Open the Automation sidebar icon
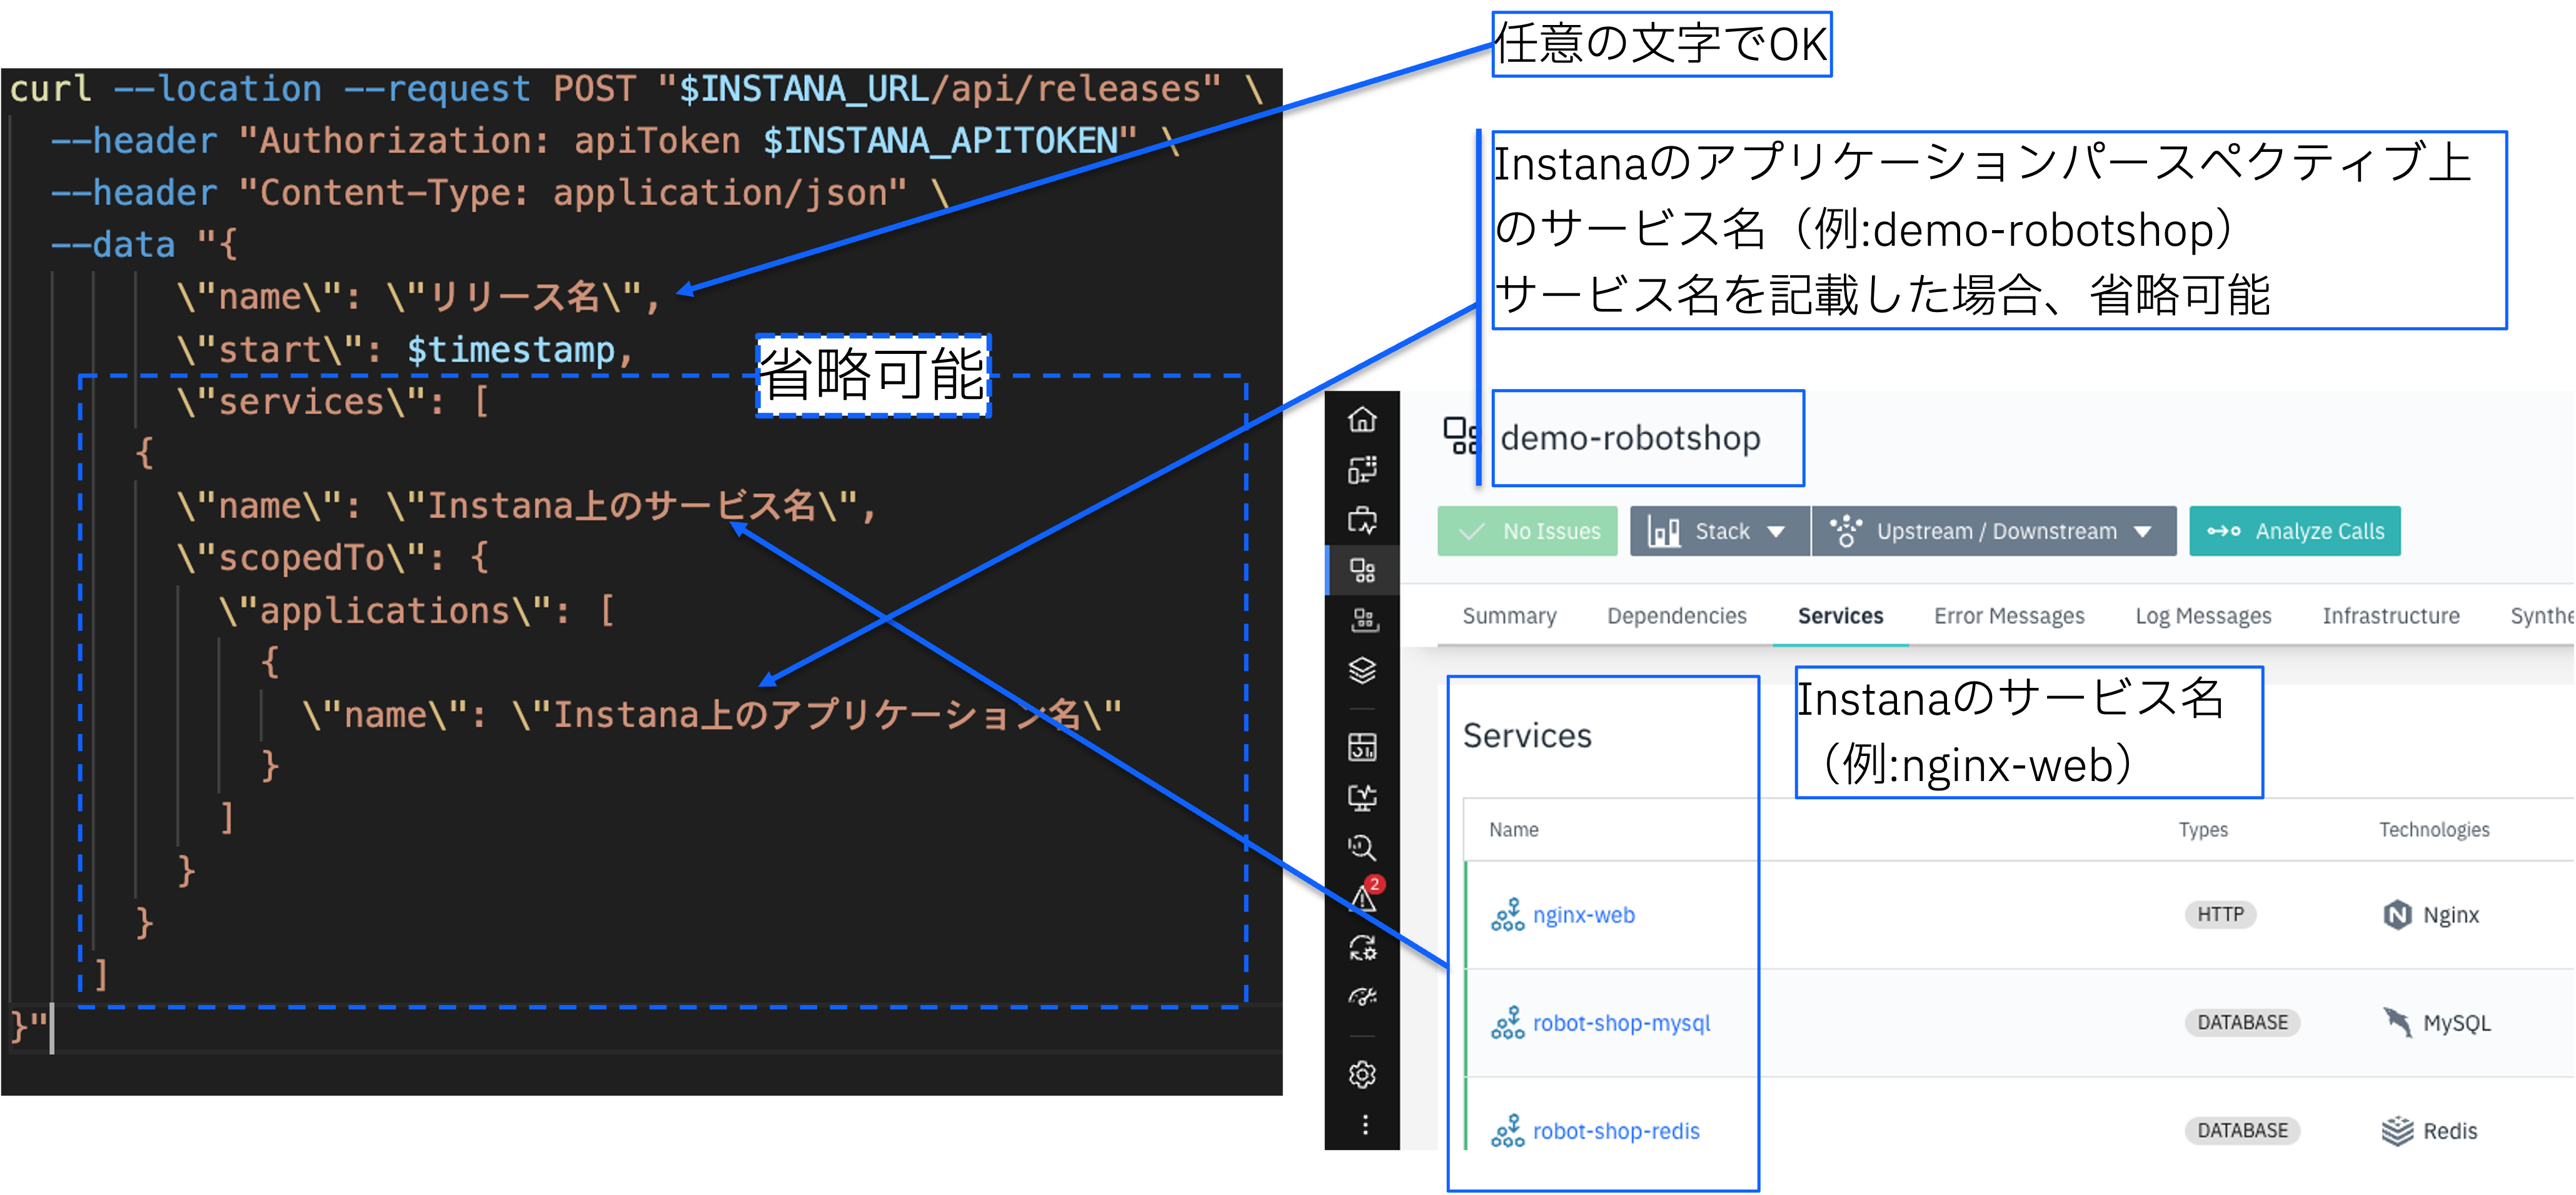 point(1362,948)
